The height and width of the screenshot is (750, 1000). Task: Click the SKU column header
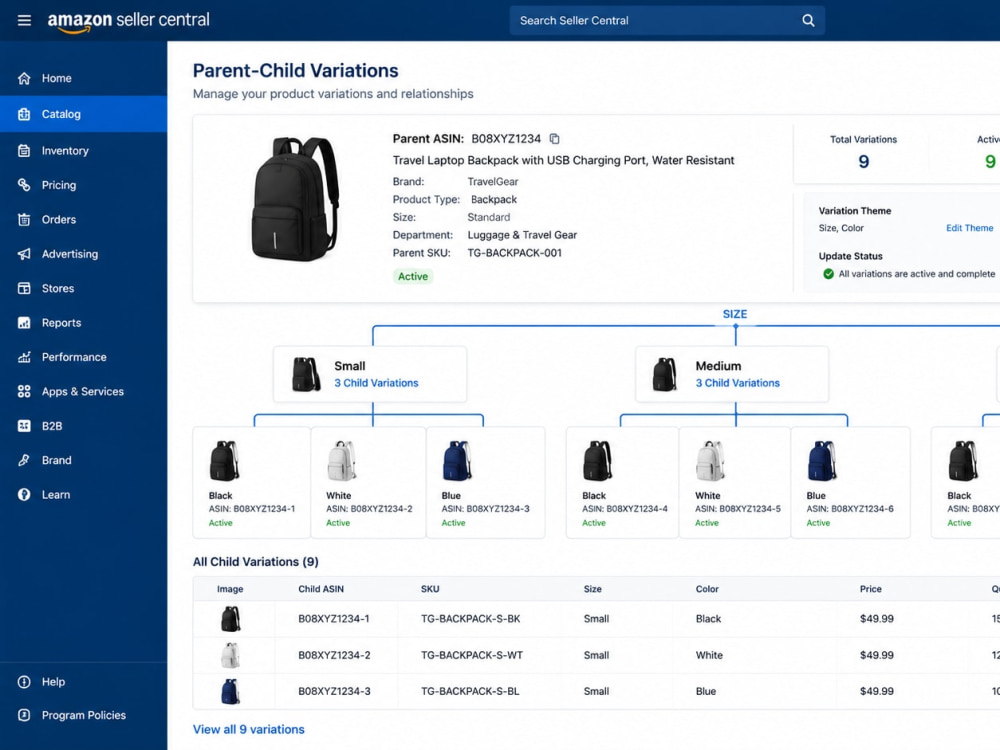coord(430,589)
